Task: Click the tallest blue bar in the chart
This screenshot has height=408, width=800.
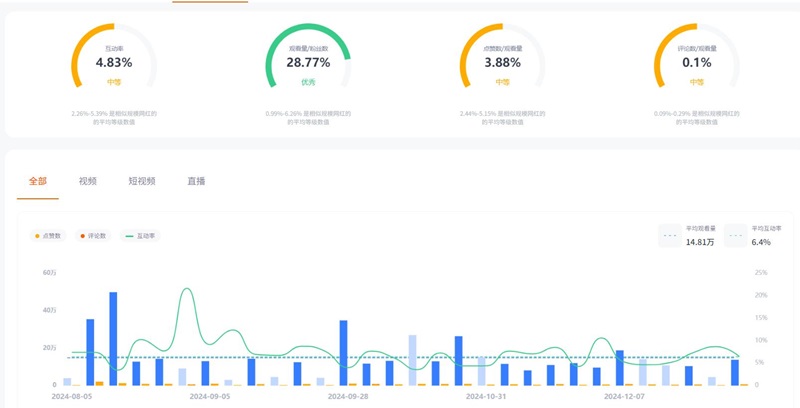Action: coord(113,338)
